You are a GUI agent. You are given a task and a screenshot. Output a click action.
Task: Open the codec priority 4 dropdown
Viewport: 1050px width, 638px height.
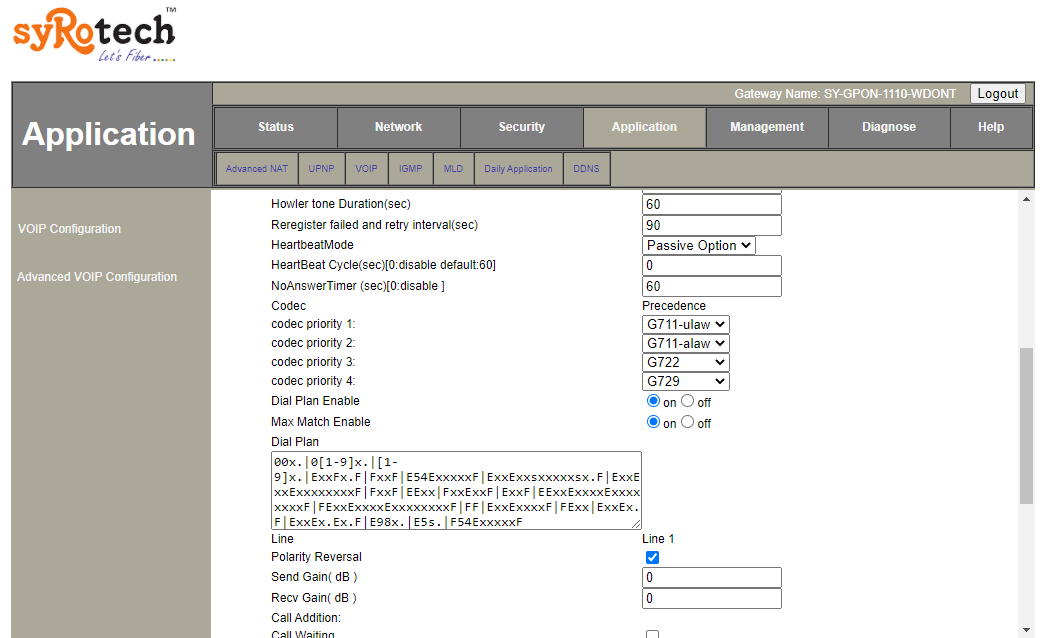(x=685, y=381)
